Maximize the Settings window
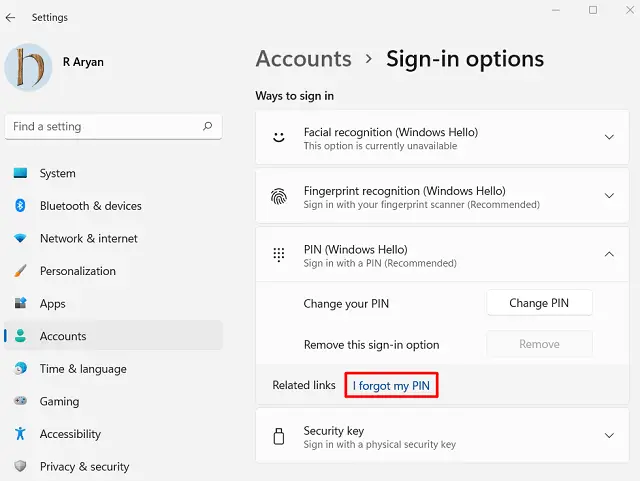The height and width of the screenshot is (481, 640). point(593,10)
